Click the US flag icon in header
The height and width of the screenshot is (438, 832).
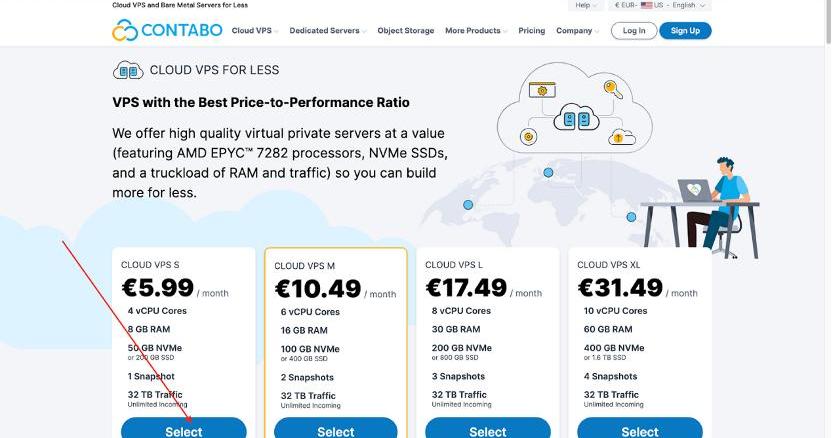(x=646, y=5)
